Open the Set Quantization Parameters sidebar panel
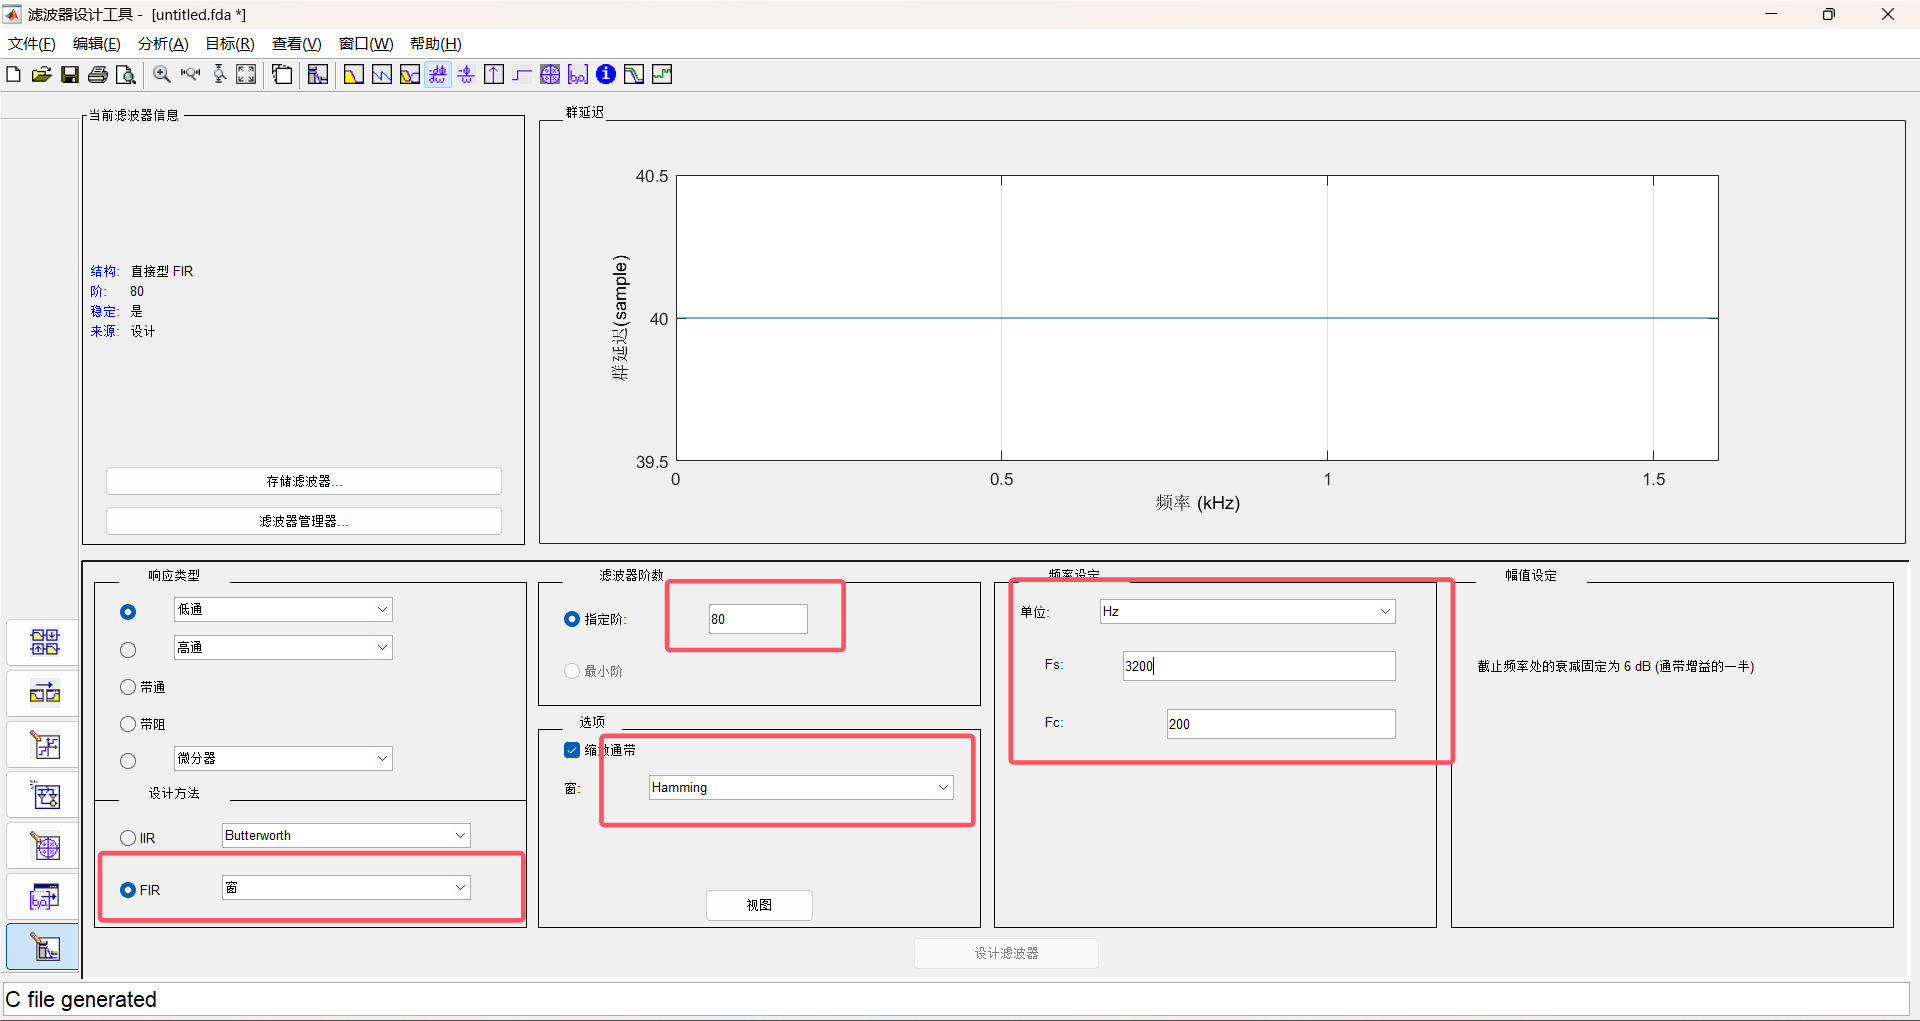The height and width of the screenshot is (1021, 1920). pos(44,745)
